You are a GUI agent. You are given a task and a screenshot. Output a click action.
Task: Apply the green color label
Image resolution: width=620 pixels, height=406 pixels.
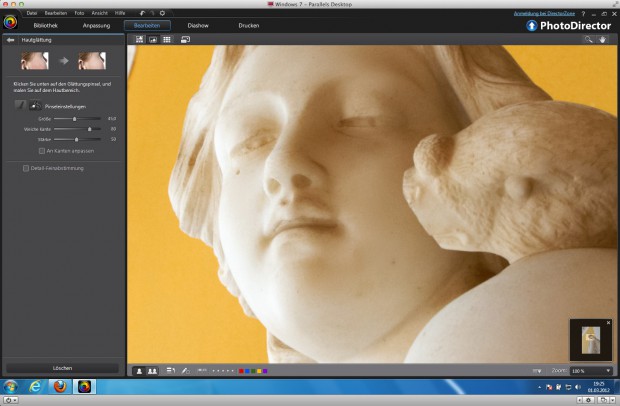click(x=253, y=371)
